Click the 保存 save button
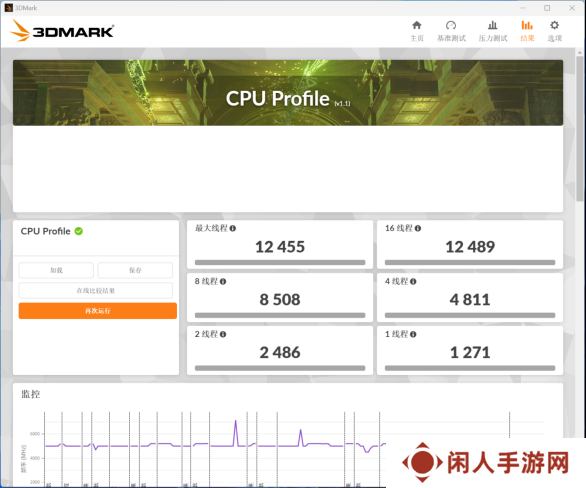Image resolution: width=586 pixels, height=488 pixels. coord(135,270)
